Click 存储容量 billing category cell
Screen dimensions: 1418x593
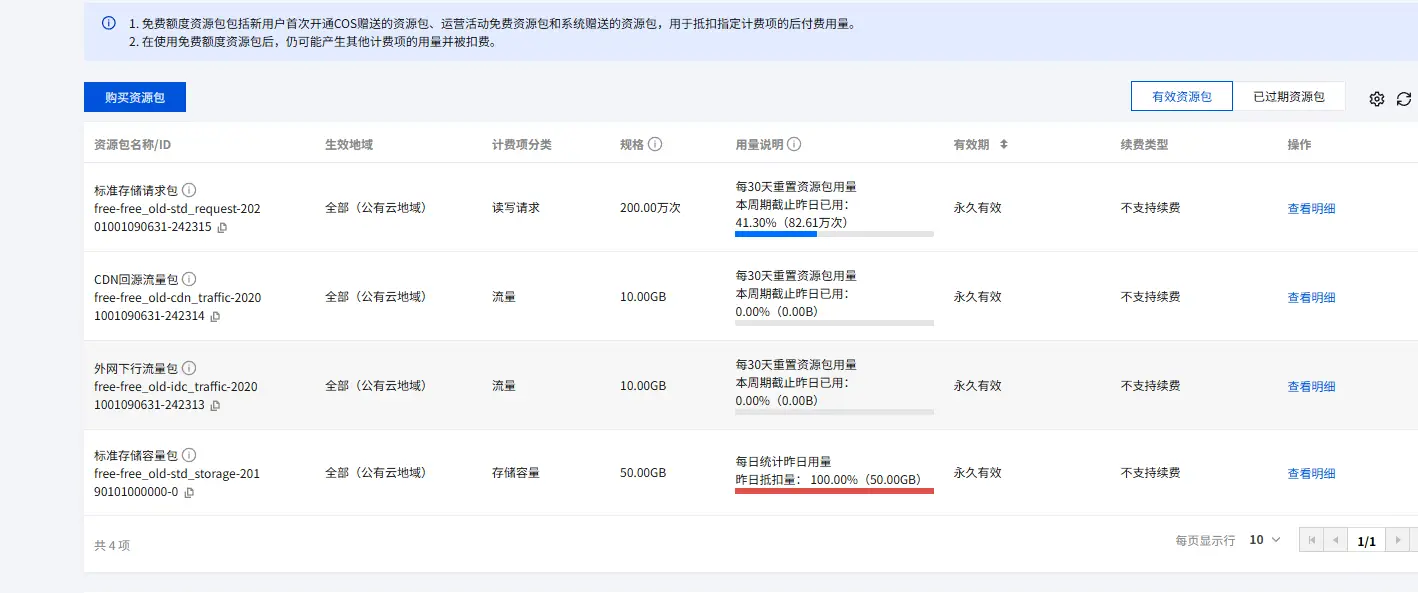(x=516, y=472)
